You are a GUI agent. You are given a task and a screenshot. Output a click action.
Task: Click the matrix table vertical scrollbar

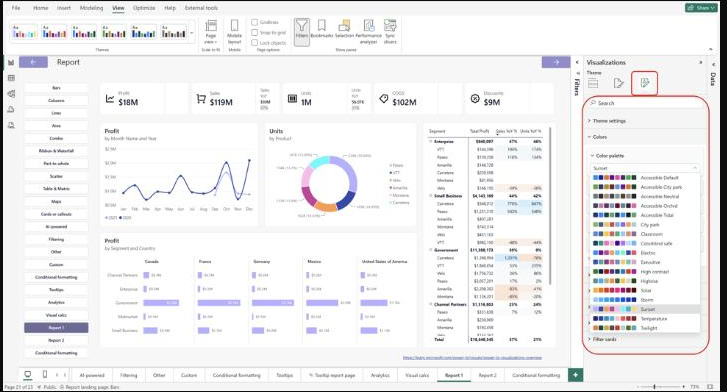pos(550,206)
